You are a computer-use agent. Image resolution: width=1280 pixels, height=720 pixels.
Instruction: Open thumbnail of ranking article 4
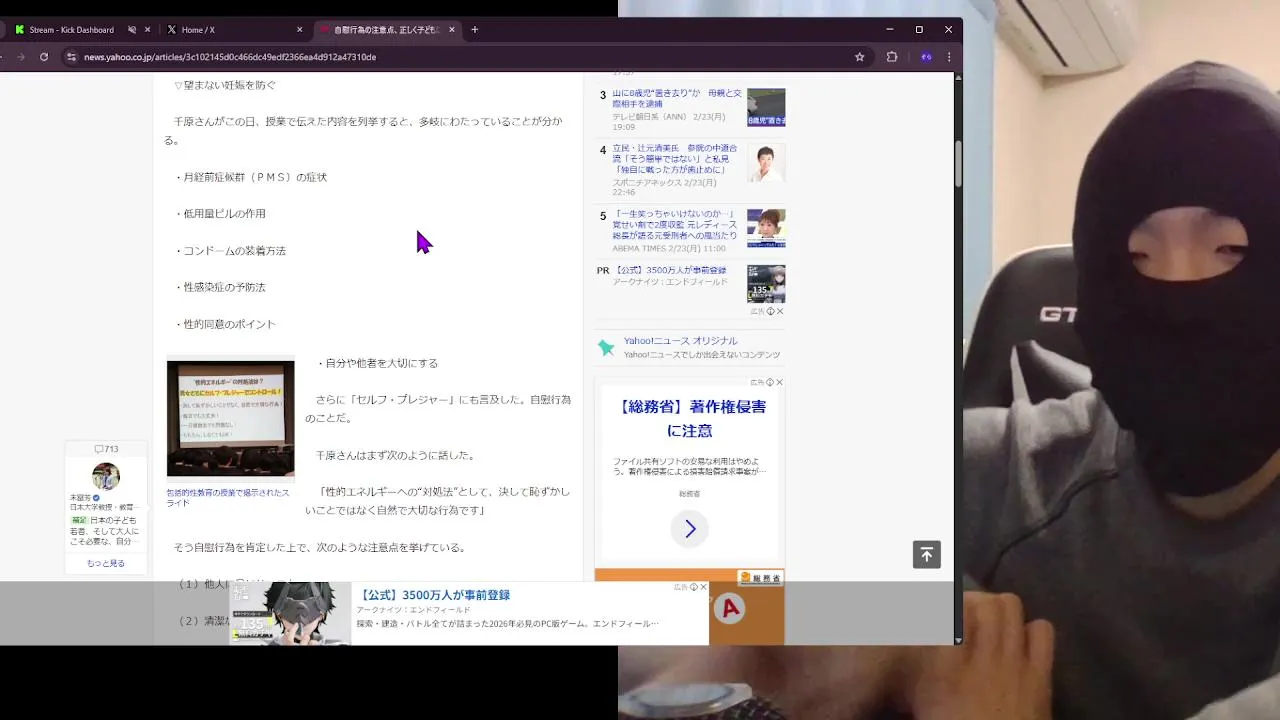coord(766,162)
